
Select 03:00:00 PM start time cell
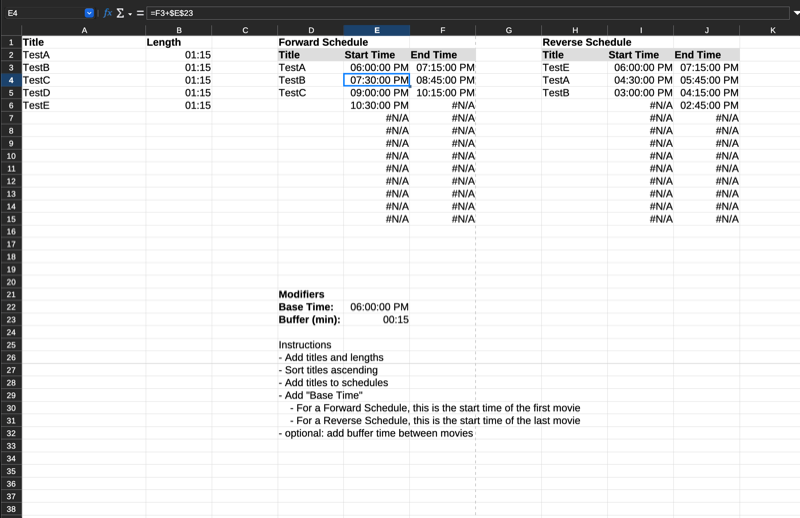click(x=640, y=93)
